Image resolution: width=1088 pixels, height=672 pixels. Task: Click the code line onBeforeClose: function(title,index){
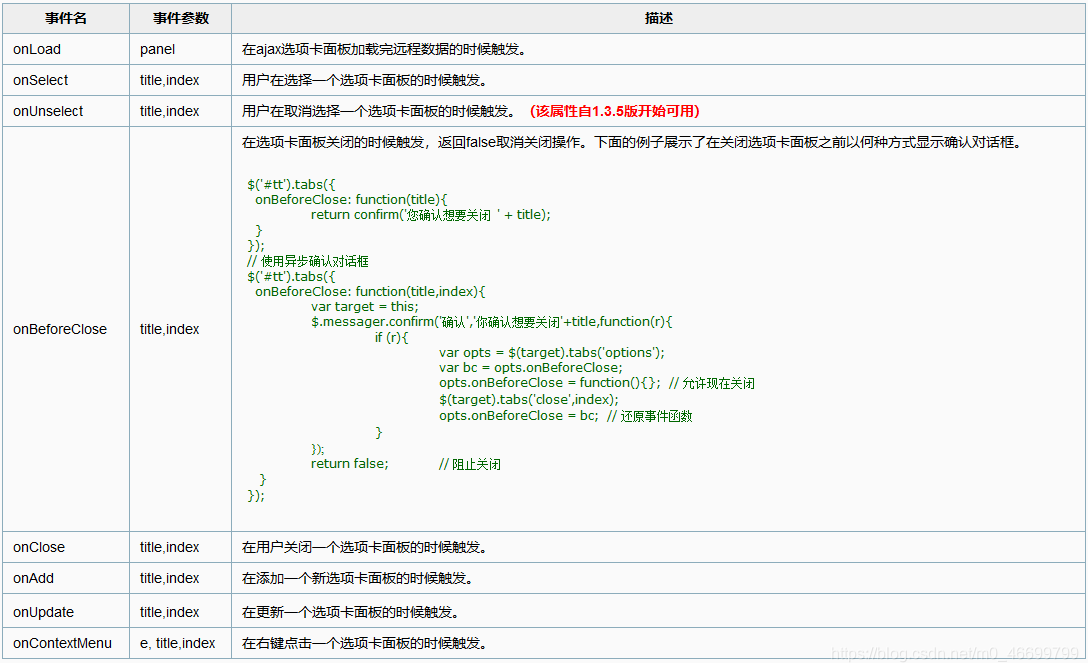click(370, 292)
